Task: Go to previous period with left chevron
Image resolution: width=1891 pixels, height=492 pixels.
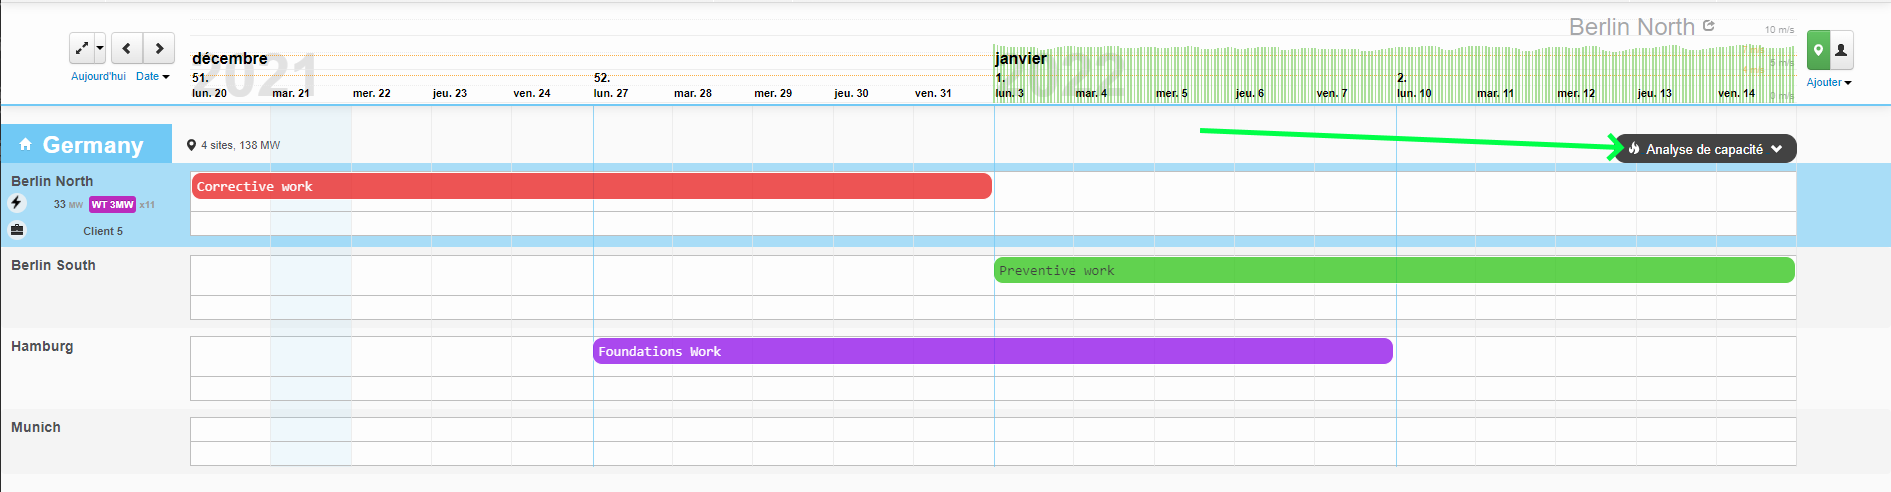Action: (126, 48)
